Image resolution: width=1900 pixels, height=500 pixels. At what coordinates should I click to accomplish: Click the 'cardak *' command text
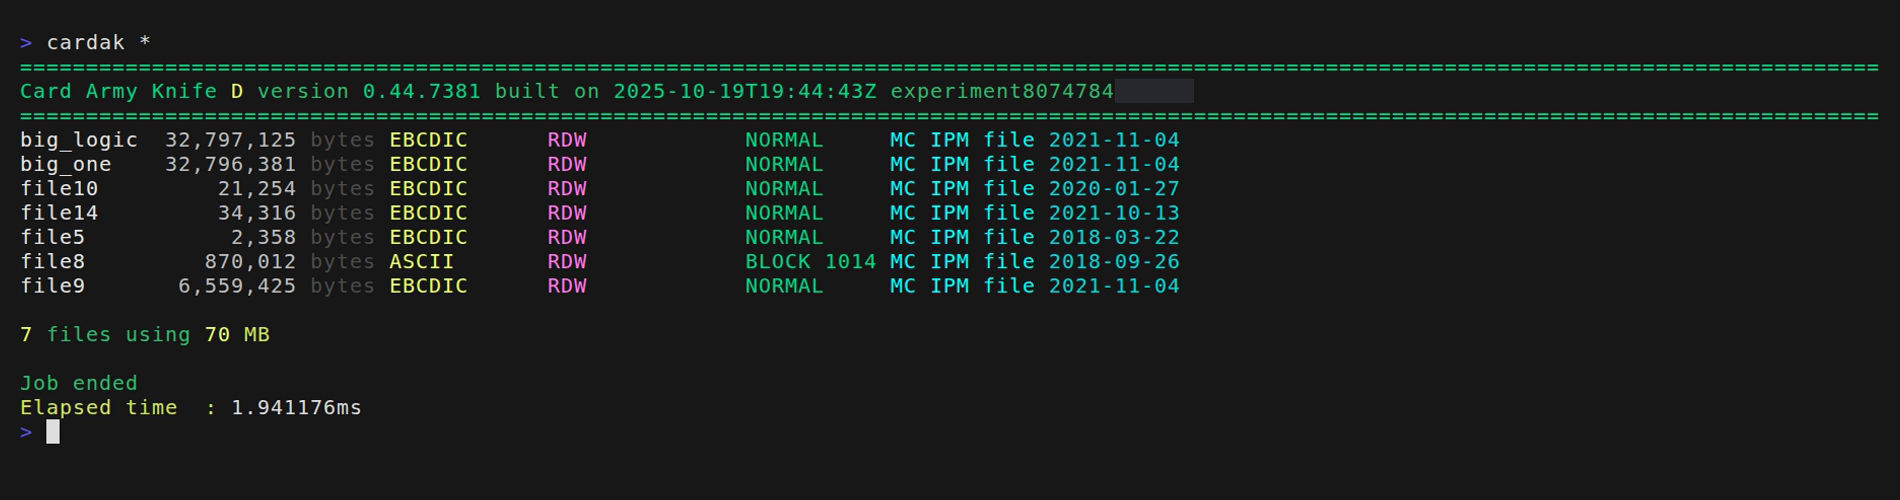pyautogui.click(x=98, y=42)
